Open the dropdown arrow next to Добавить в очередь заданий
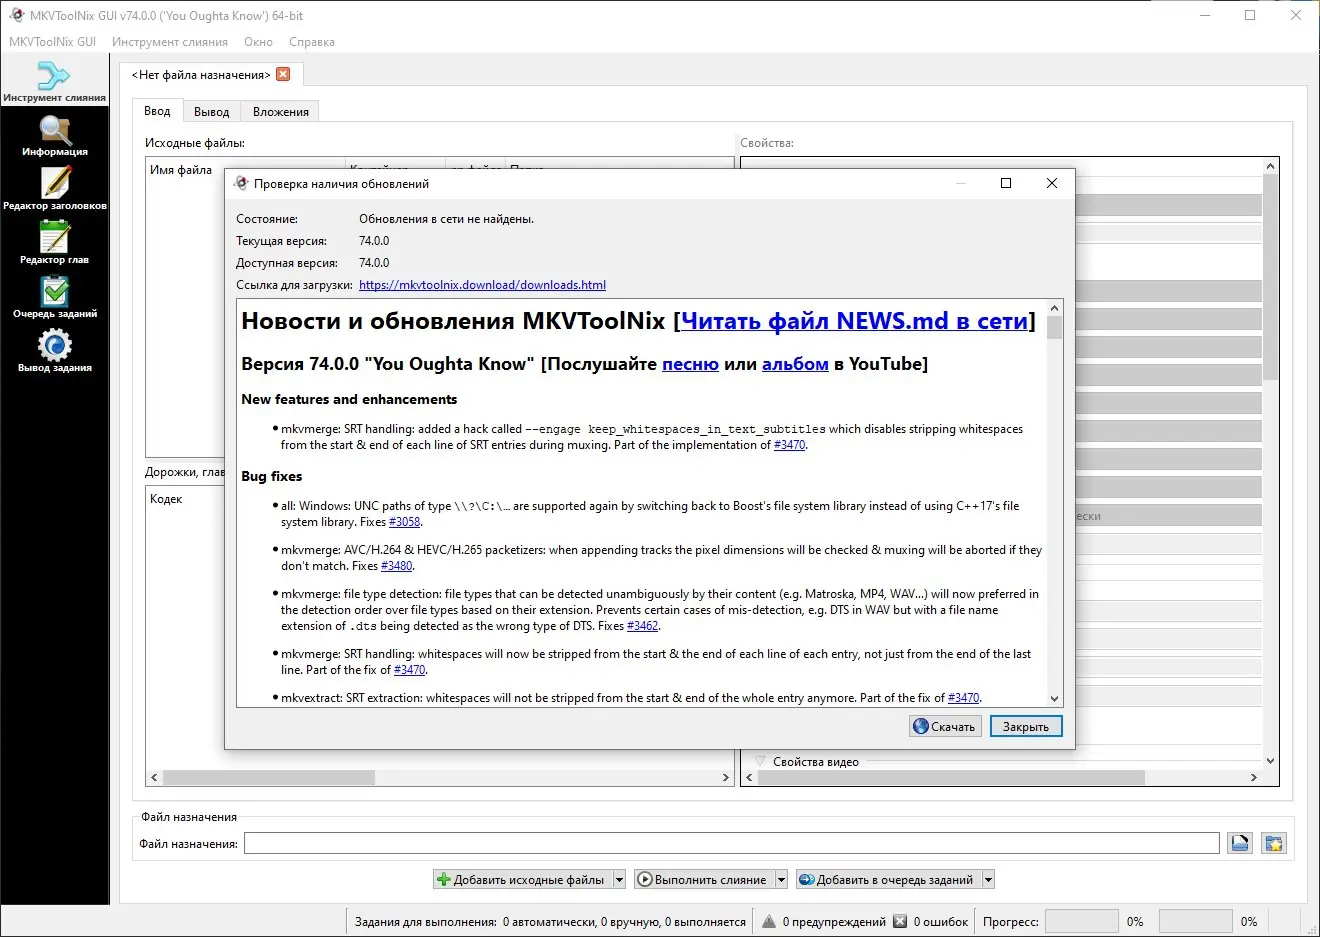Viewport: 1320px width, 937px height. (988, 880)
